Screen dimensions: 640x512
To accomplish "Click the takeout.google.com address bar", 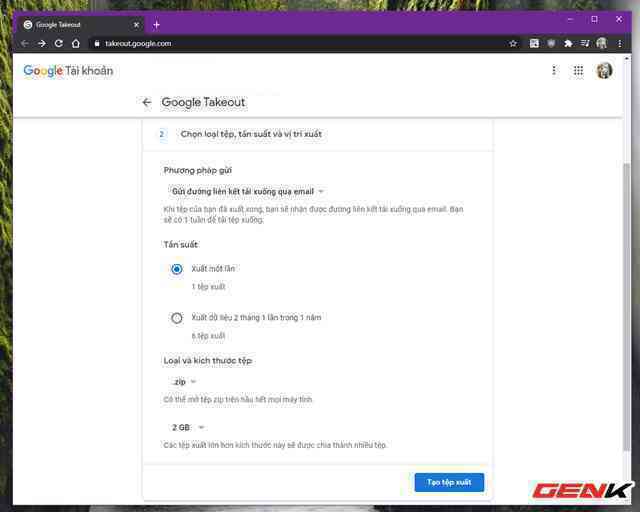I will tap(298, 43).
